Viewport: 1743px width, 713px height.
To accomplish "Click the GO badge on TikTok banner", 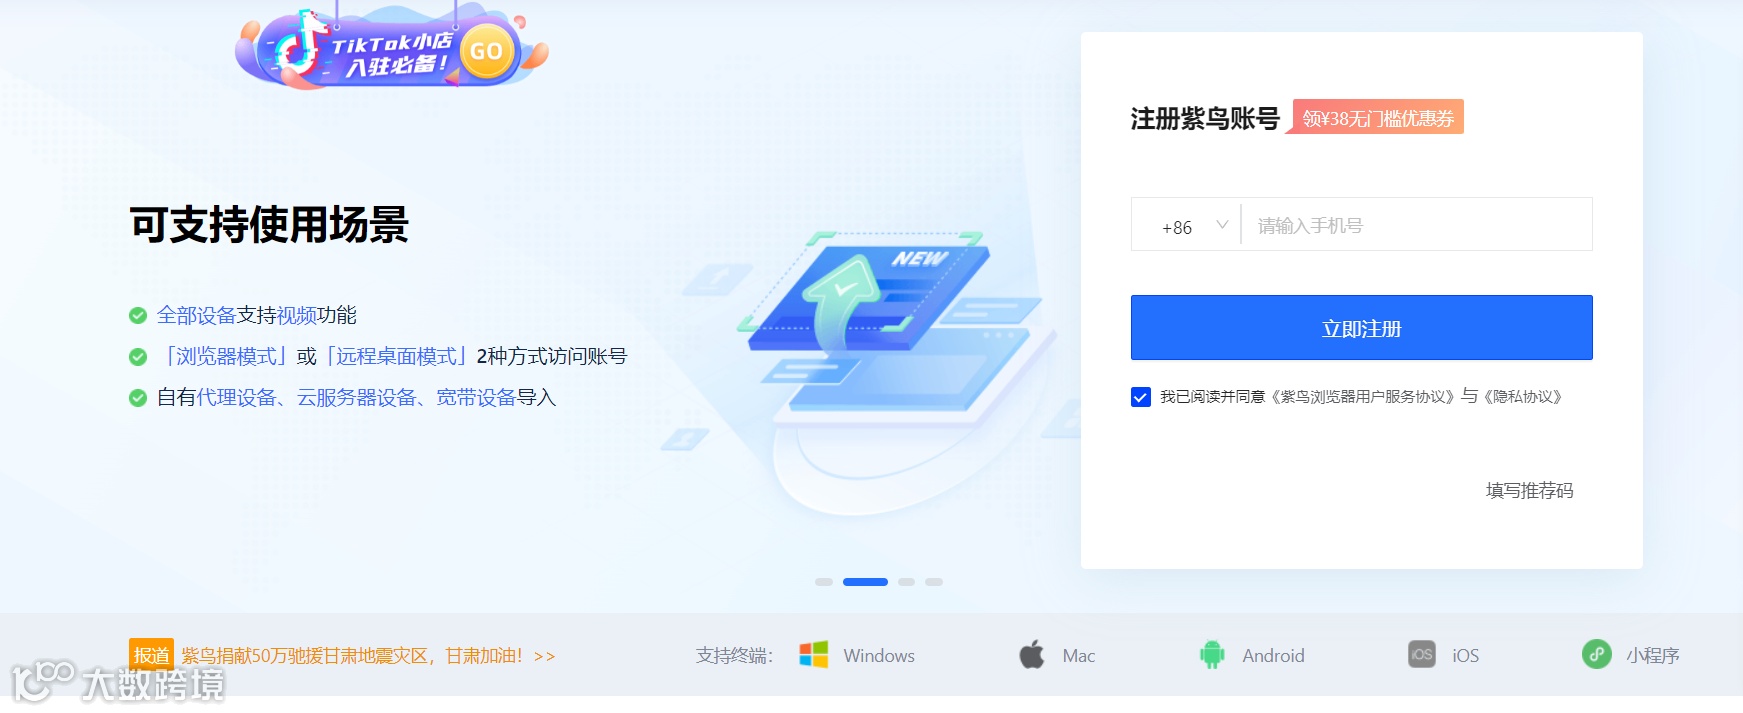I will click(x=486, y=51).
